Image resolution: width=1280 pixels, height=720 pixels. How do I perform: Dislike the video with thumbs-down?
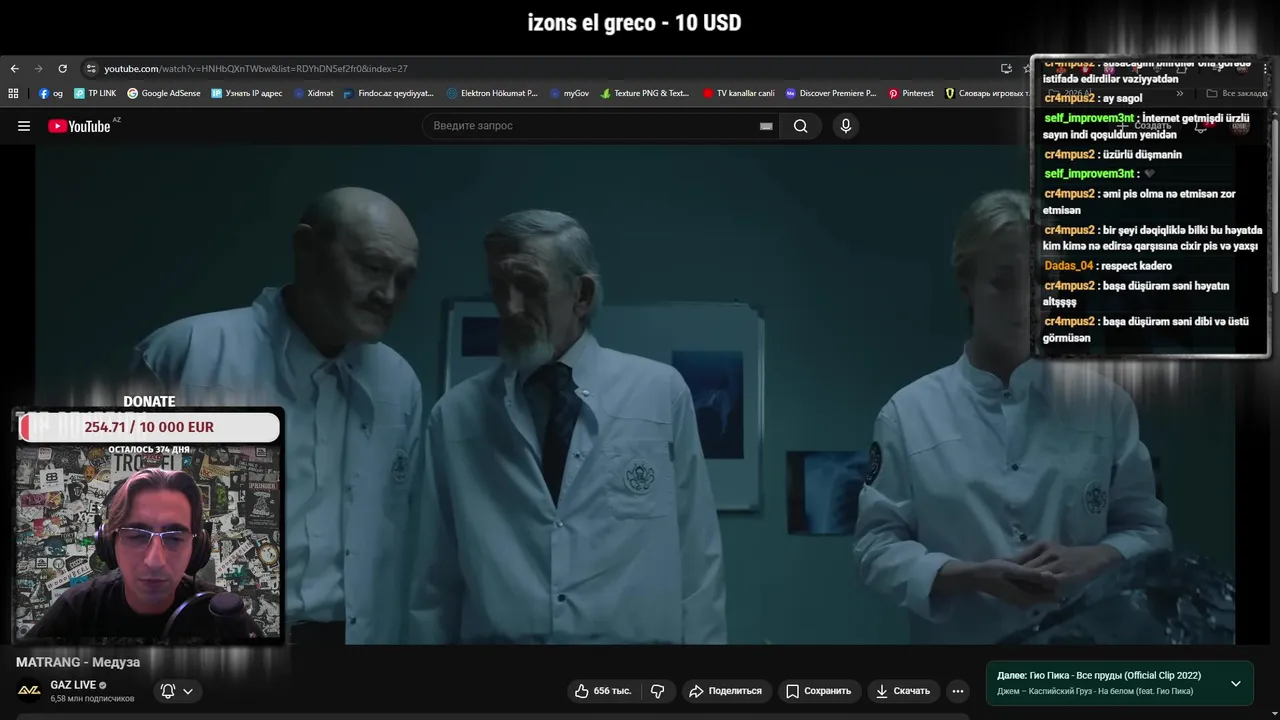tap(658, 691)
